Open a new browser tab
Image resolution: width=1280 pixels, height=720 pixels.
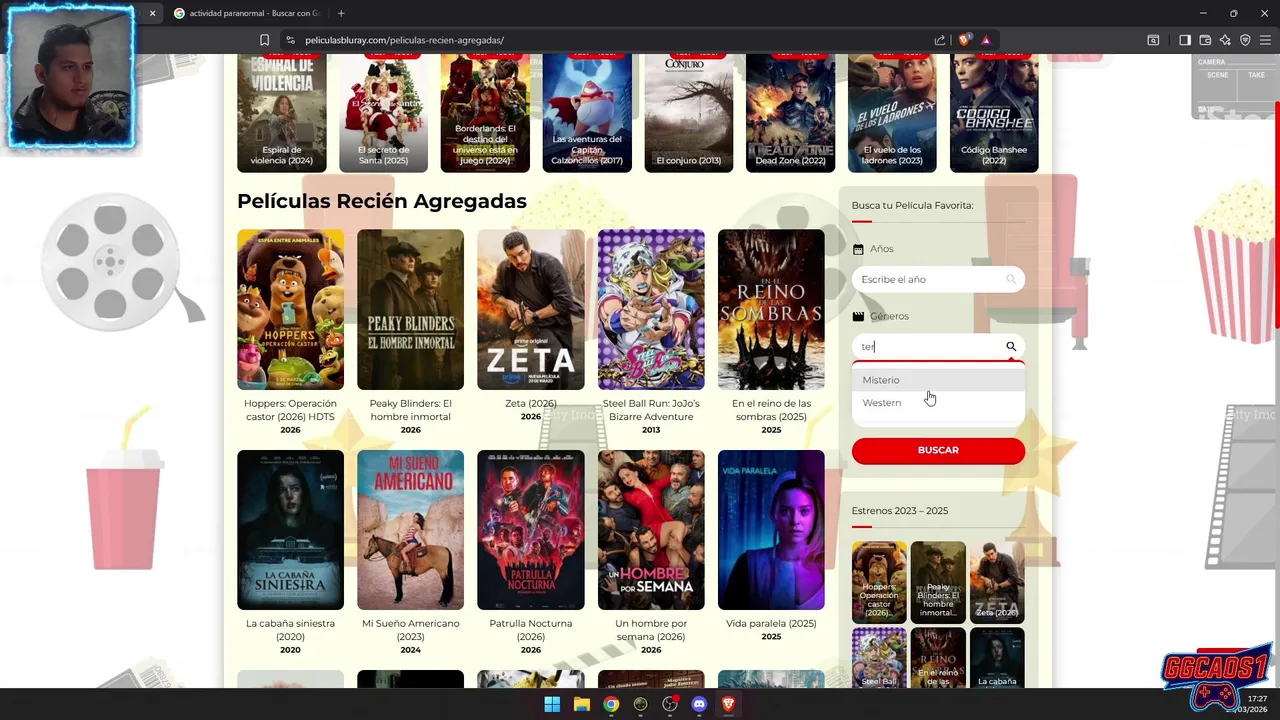[341, 13]
